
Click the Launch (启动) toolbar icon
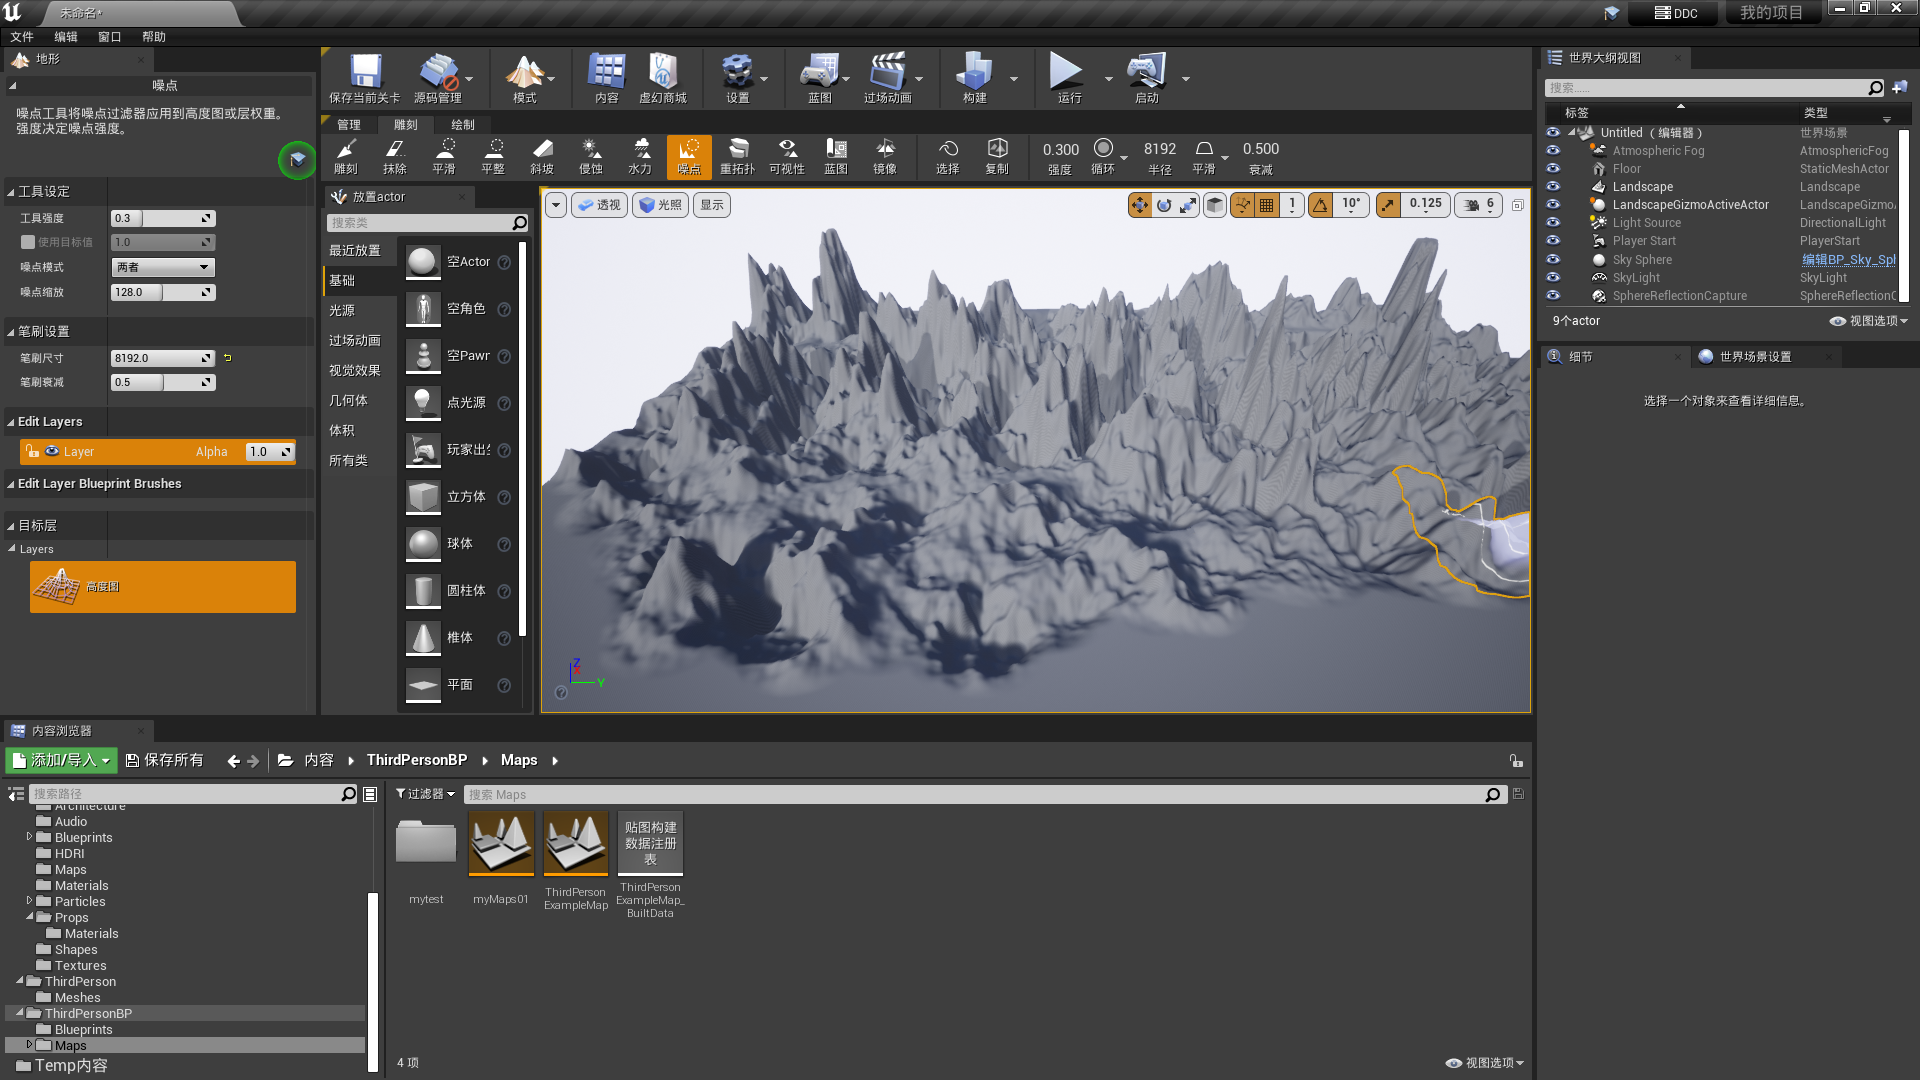(1146, 78)
